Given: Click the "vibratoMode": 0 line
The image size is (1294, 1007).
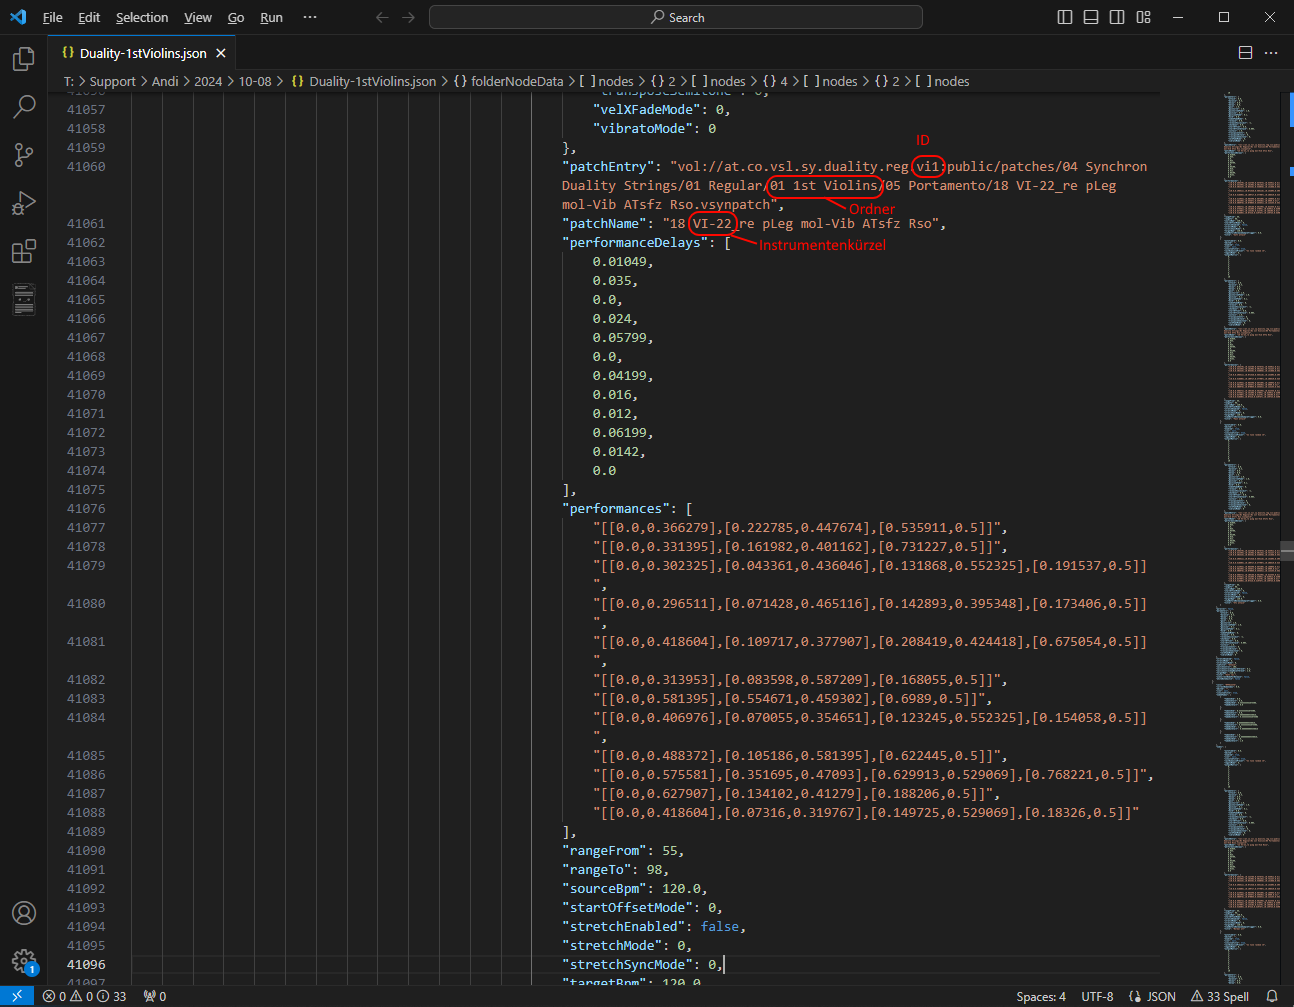Looking at the screenshot, I should pyautogui.click(x=654, y=128).
